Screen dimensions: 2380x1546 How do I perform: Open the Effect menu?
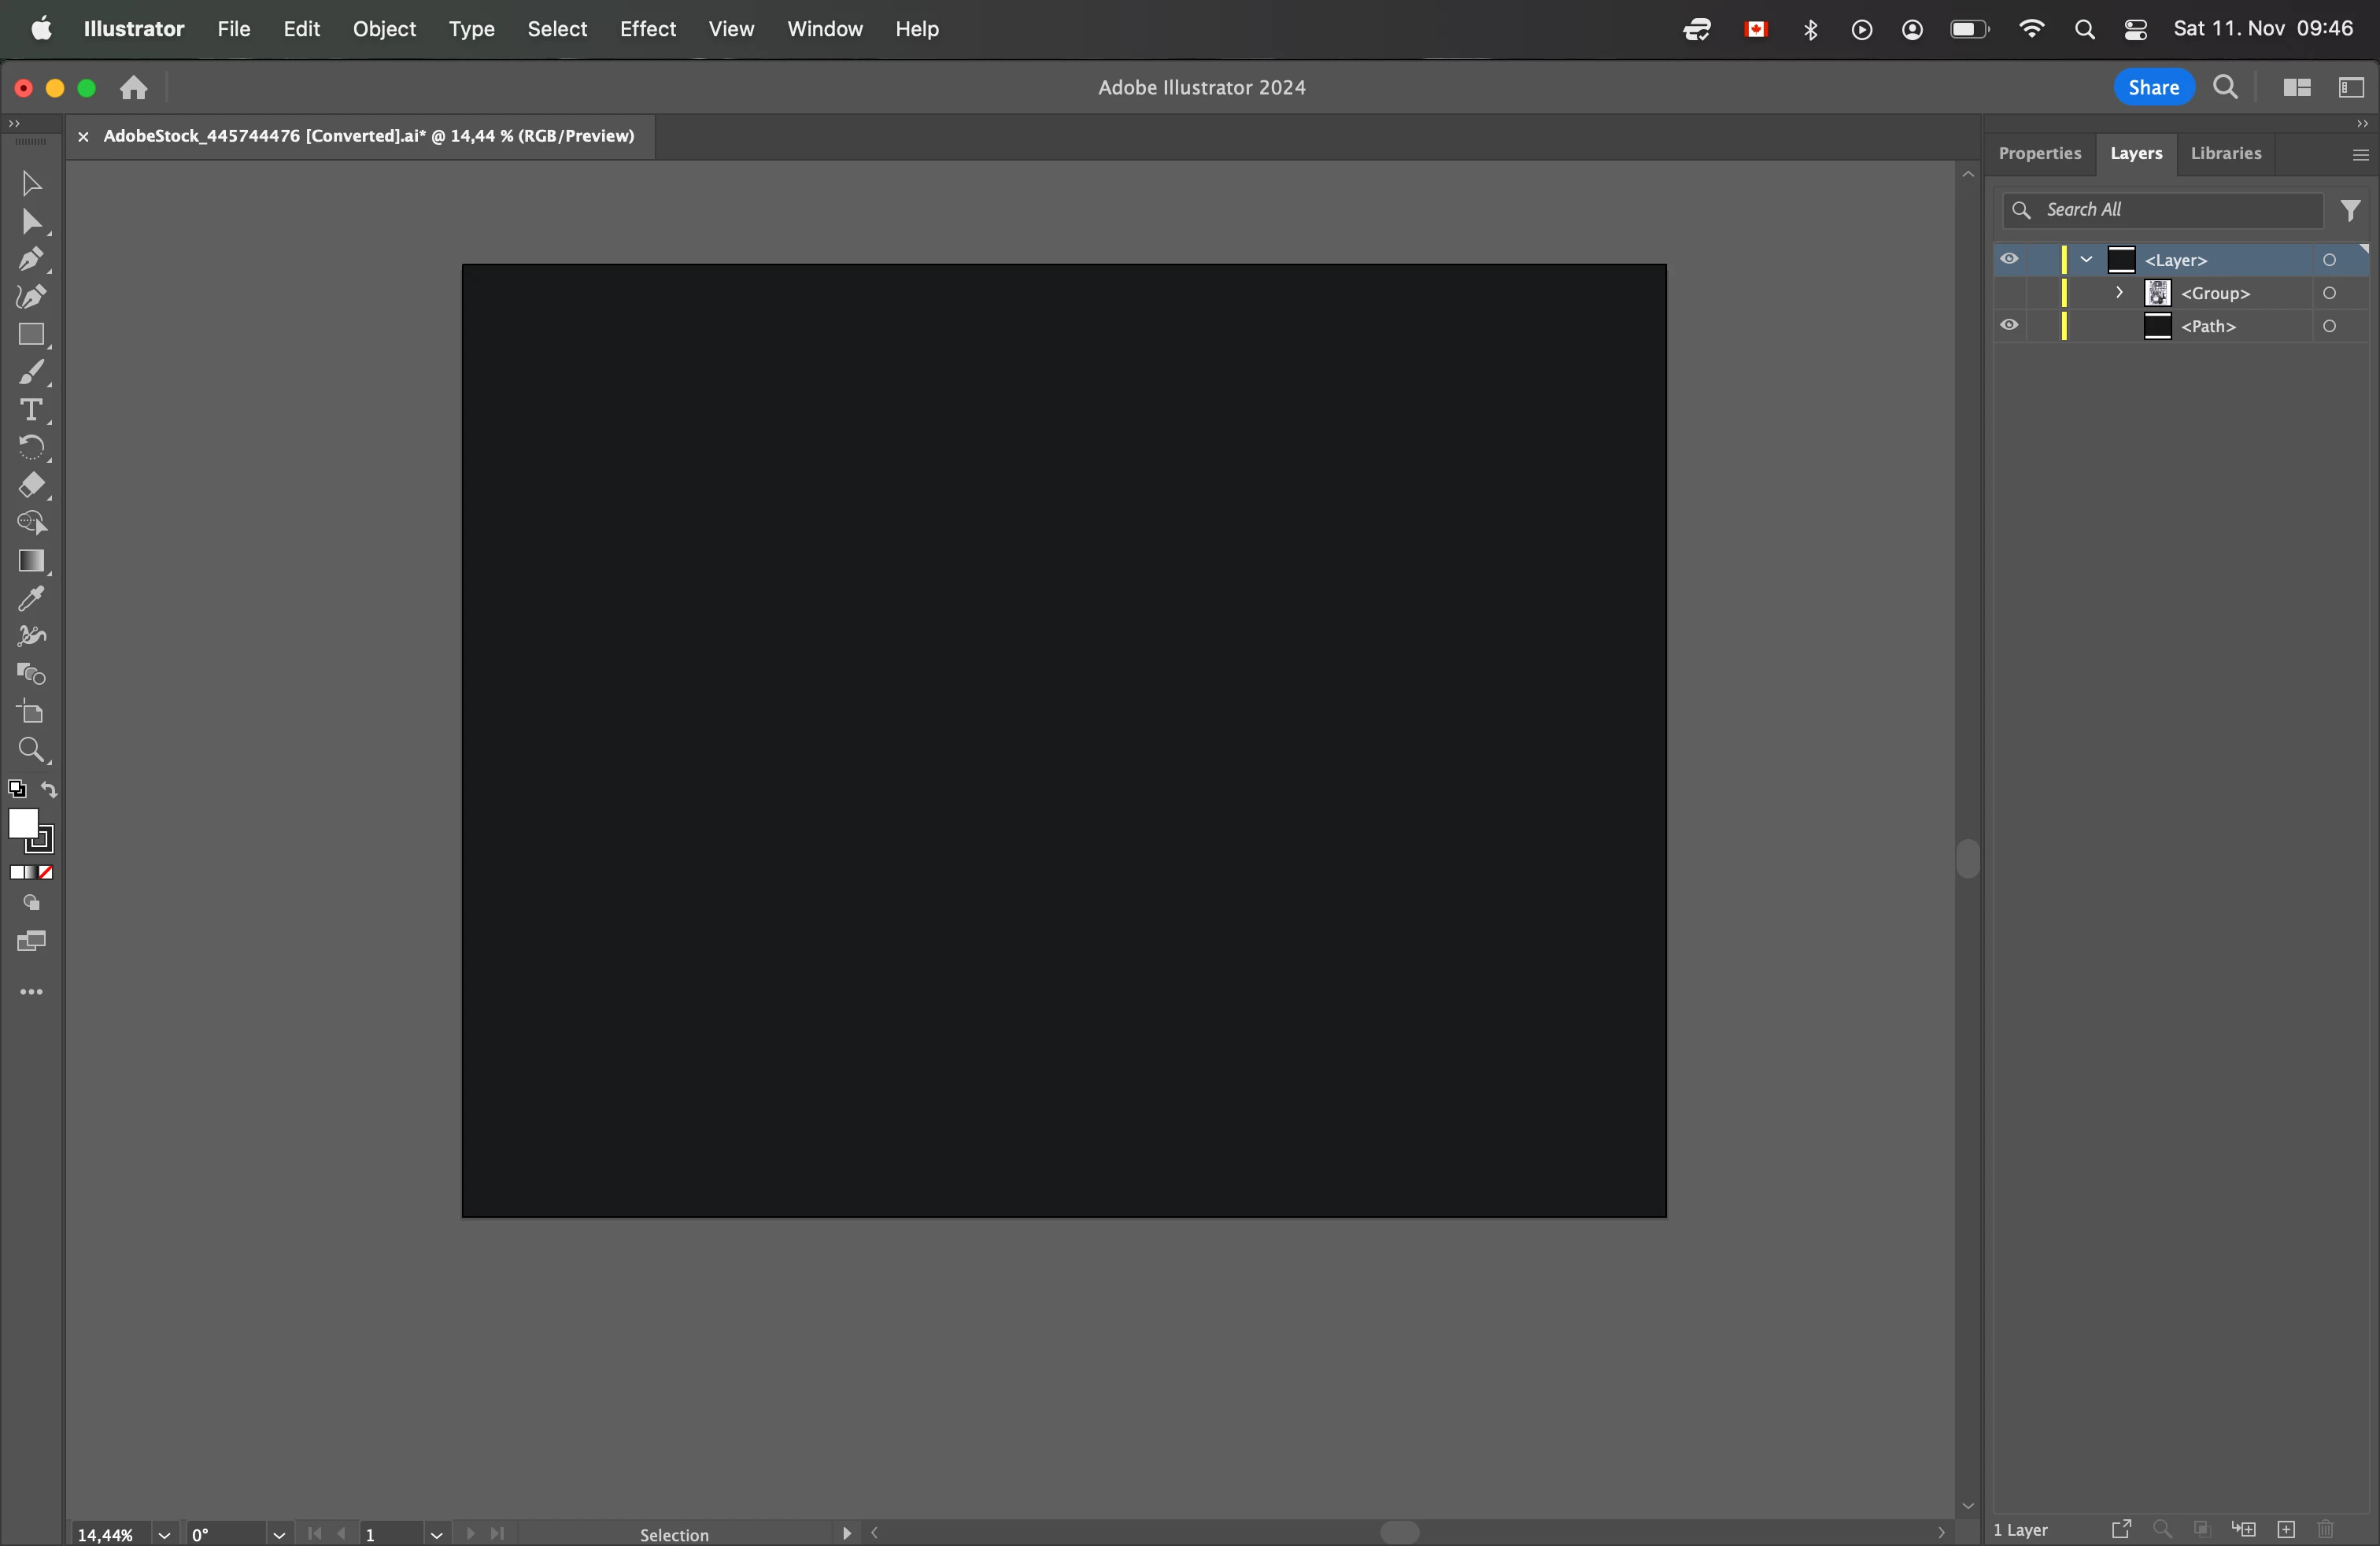(x=647, y=29)
